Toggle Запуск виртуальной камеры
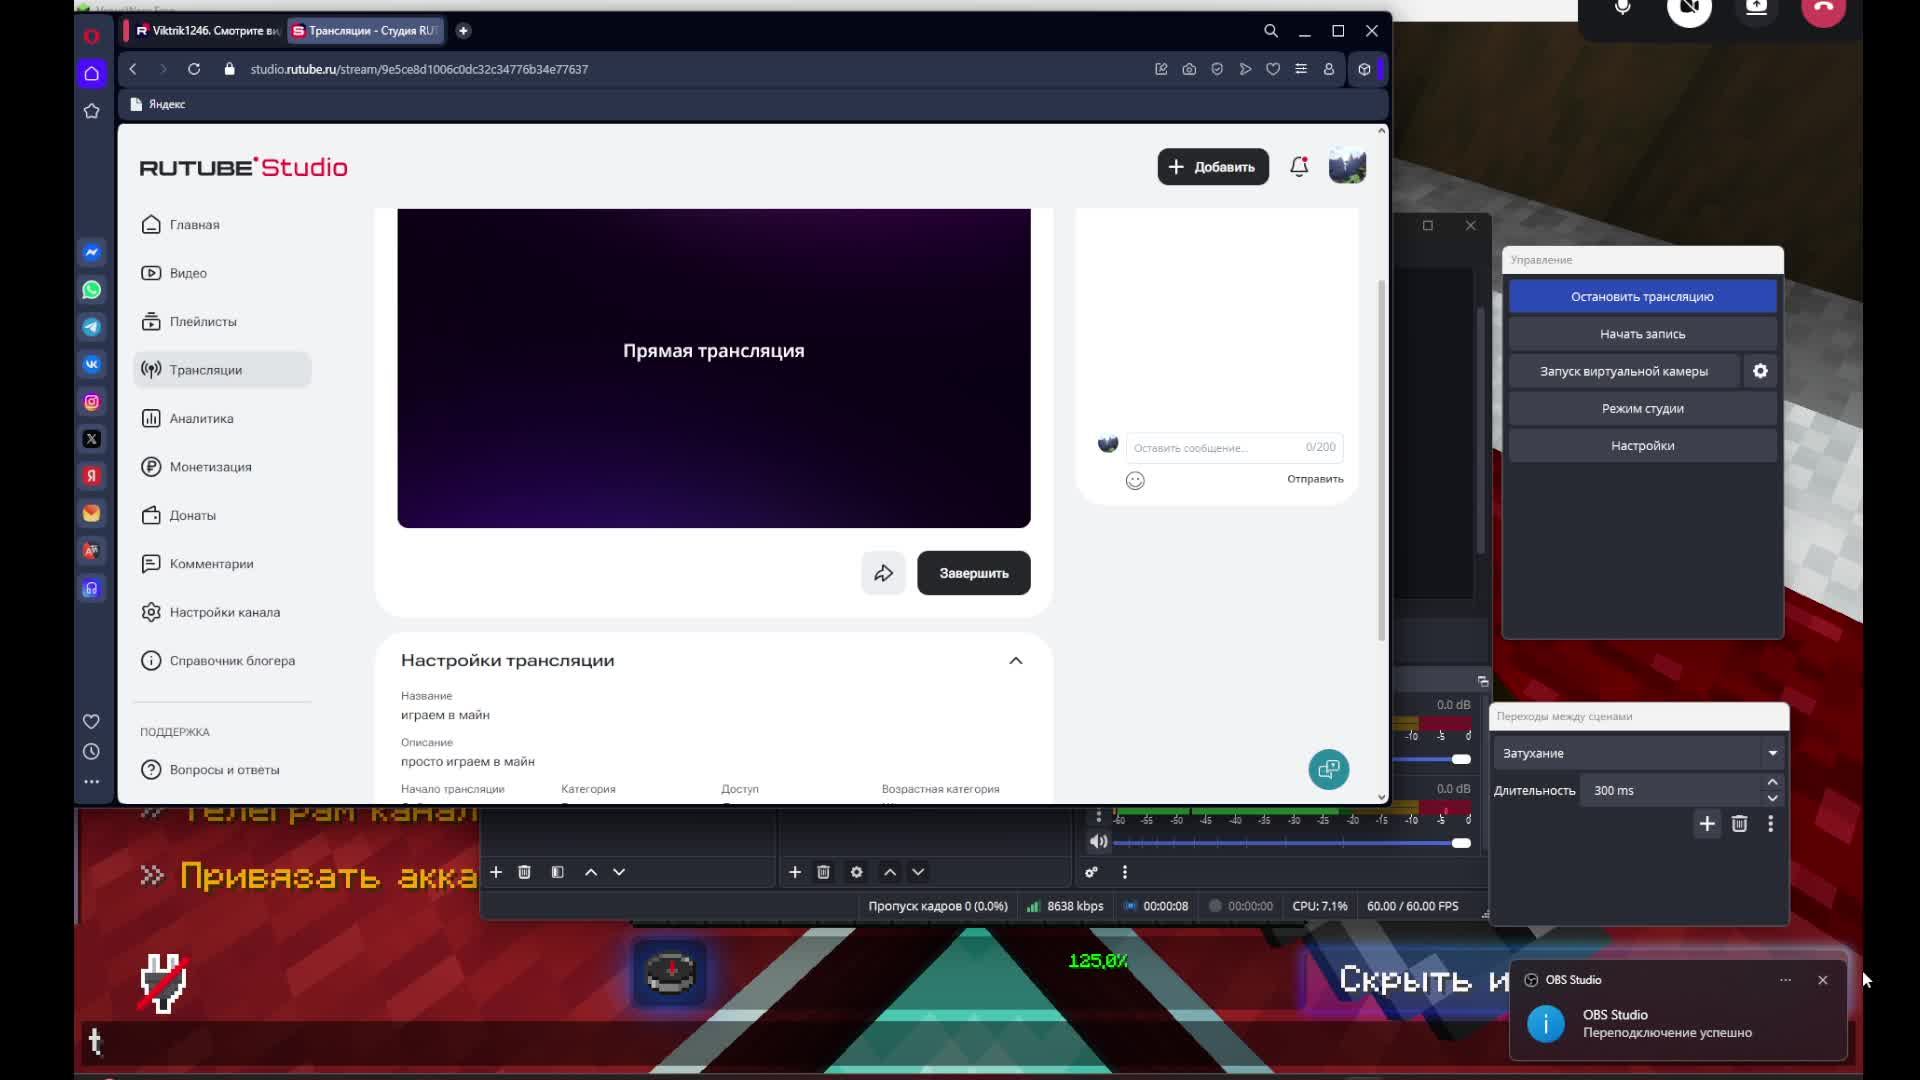Image resolution: width=1920 pixels, height=1080 pixels. click(1623, 371)
